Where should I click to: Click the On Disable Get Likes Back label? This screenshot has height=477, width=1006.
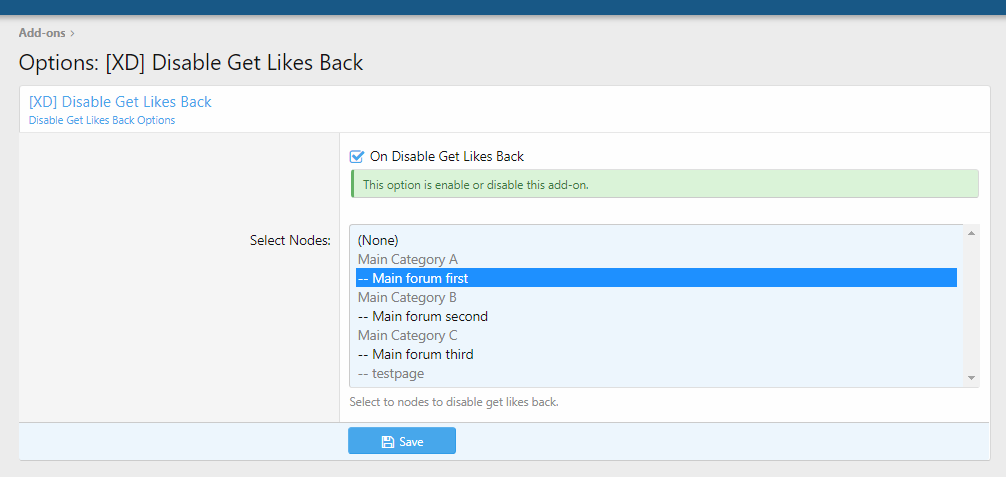click(x=447, y=156)
